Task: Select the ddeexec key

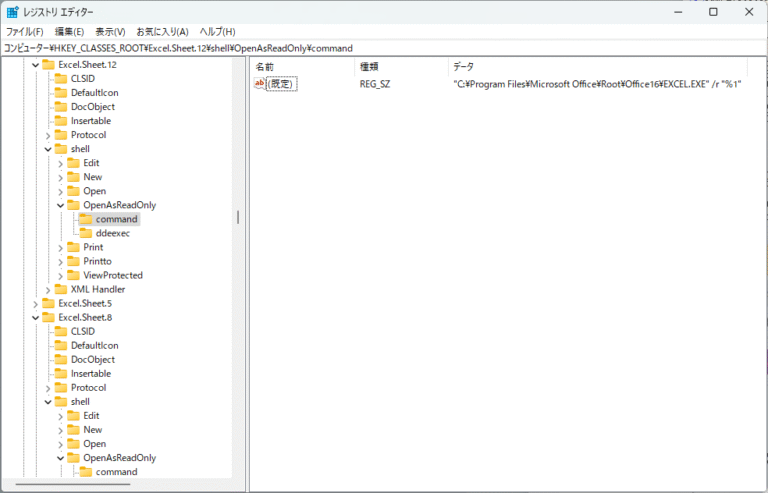Action: [x=113, y=233]
